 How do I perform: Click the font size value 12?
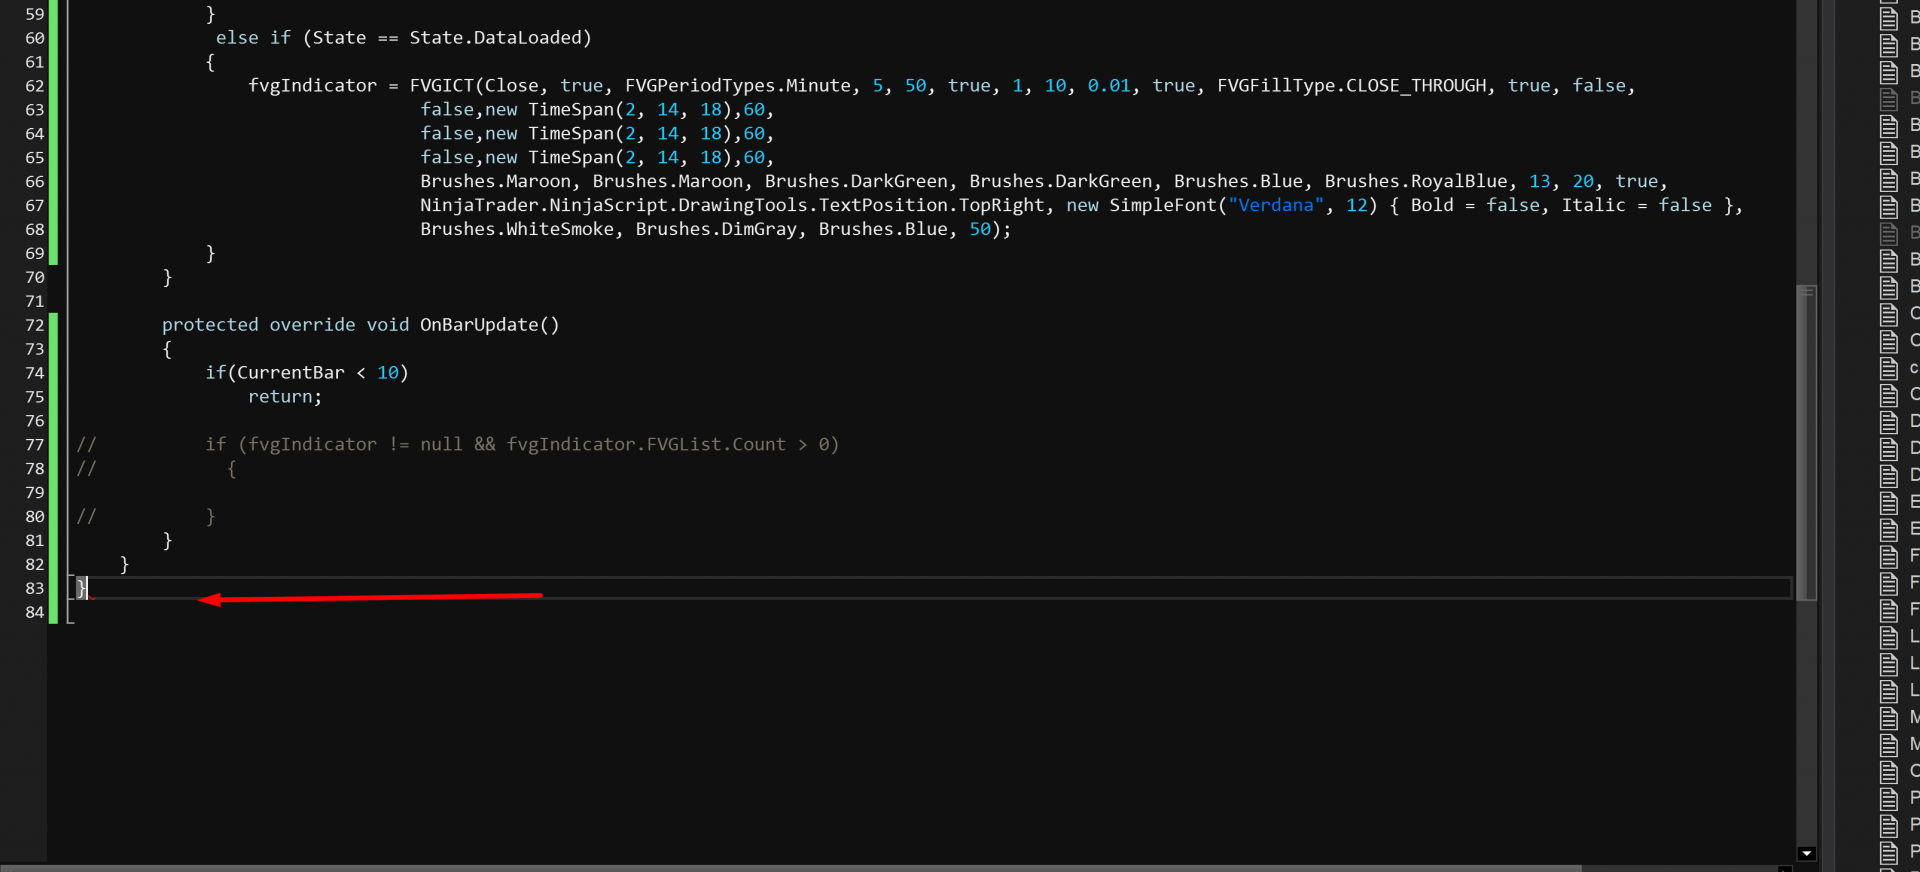click(x=1356, y=206)
